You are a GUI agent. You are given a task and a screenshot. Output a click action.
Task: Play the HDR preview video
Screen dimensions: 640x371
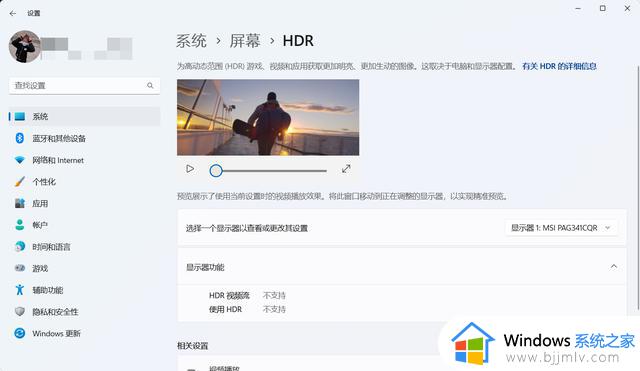pyautogui.click(x=190, y=169)
